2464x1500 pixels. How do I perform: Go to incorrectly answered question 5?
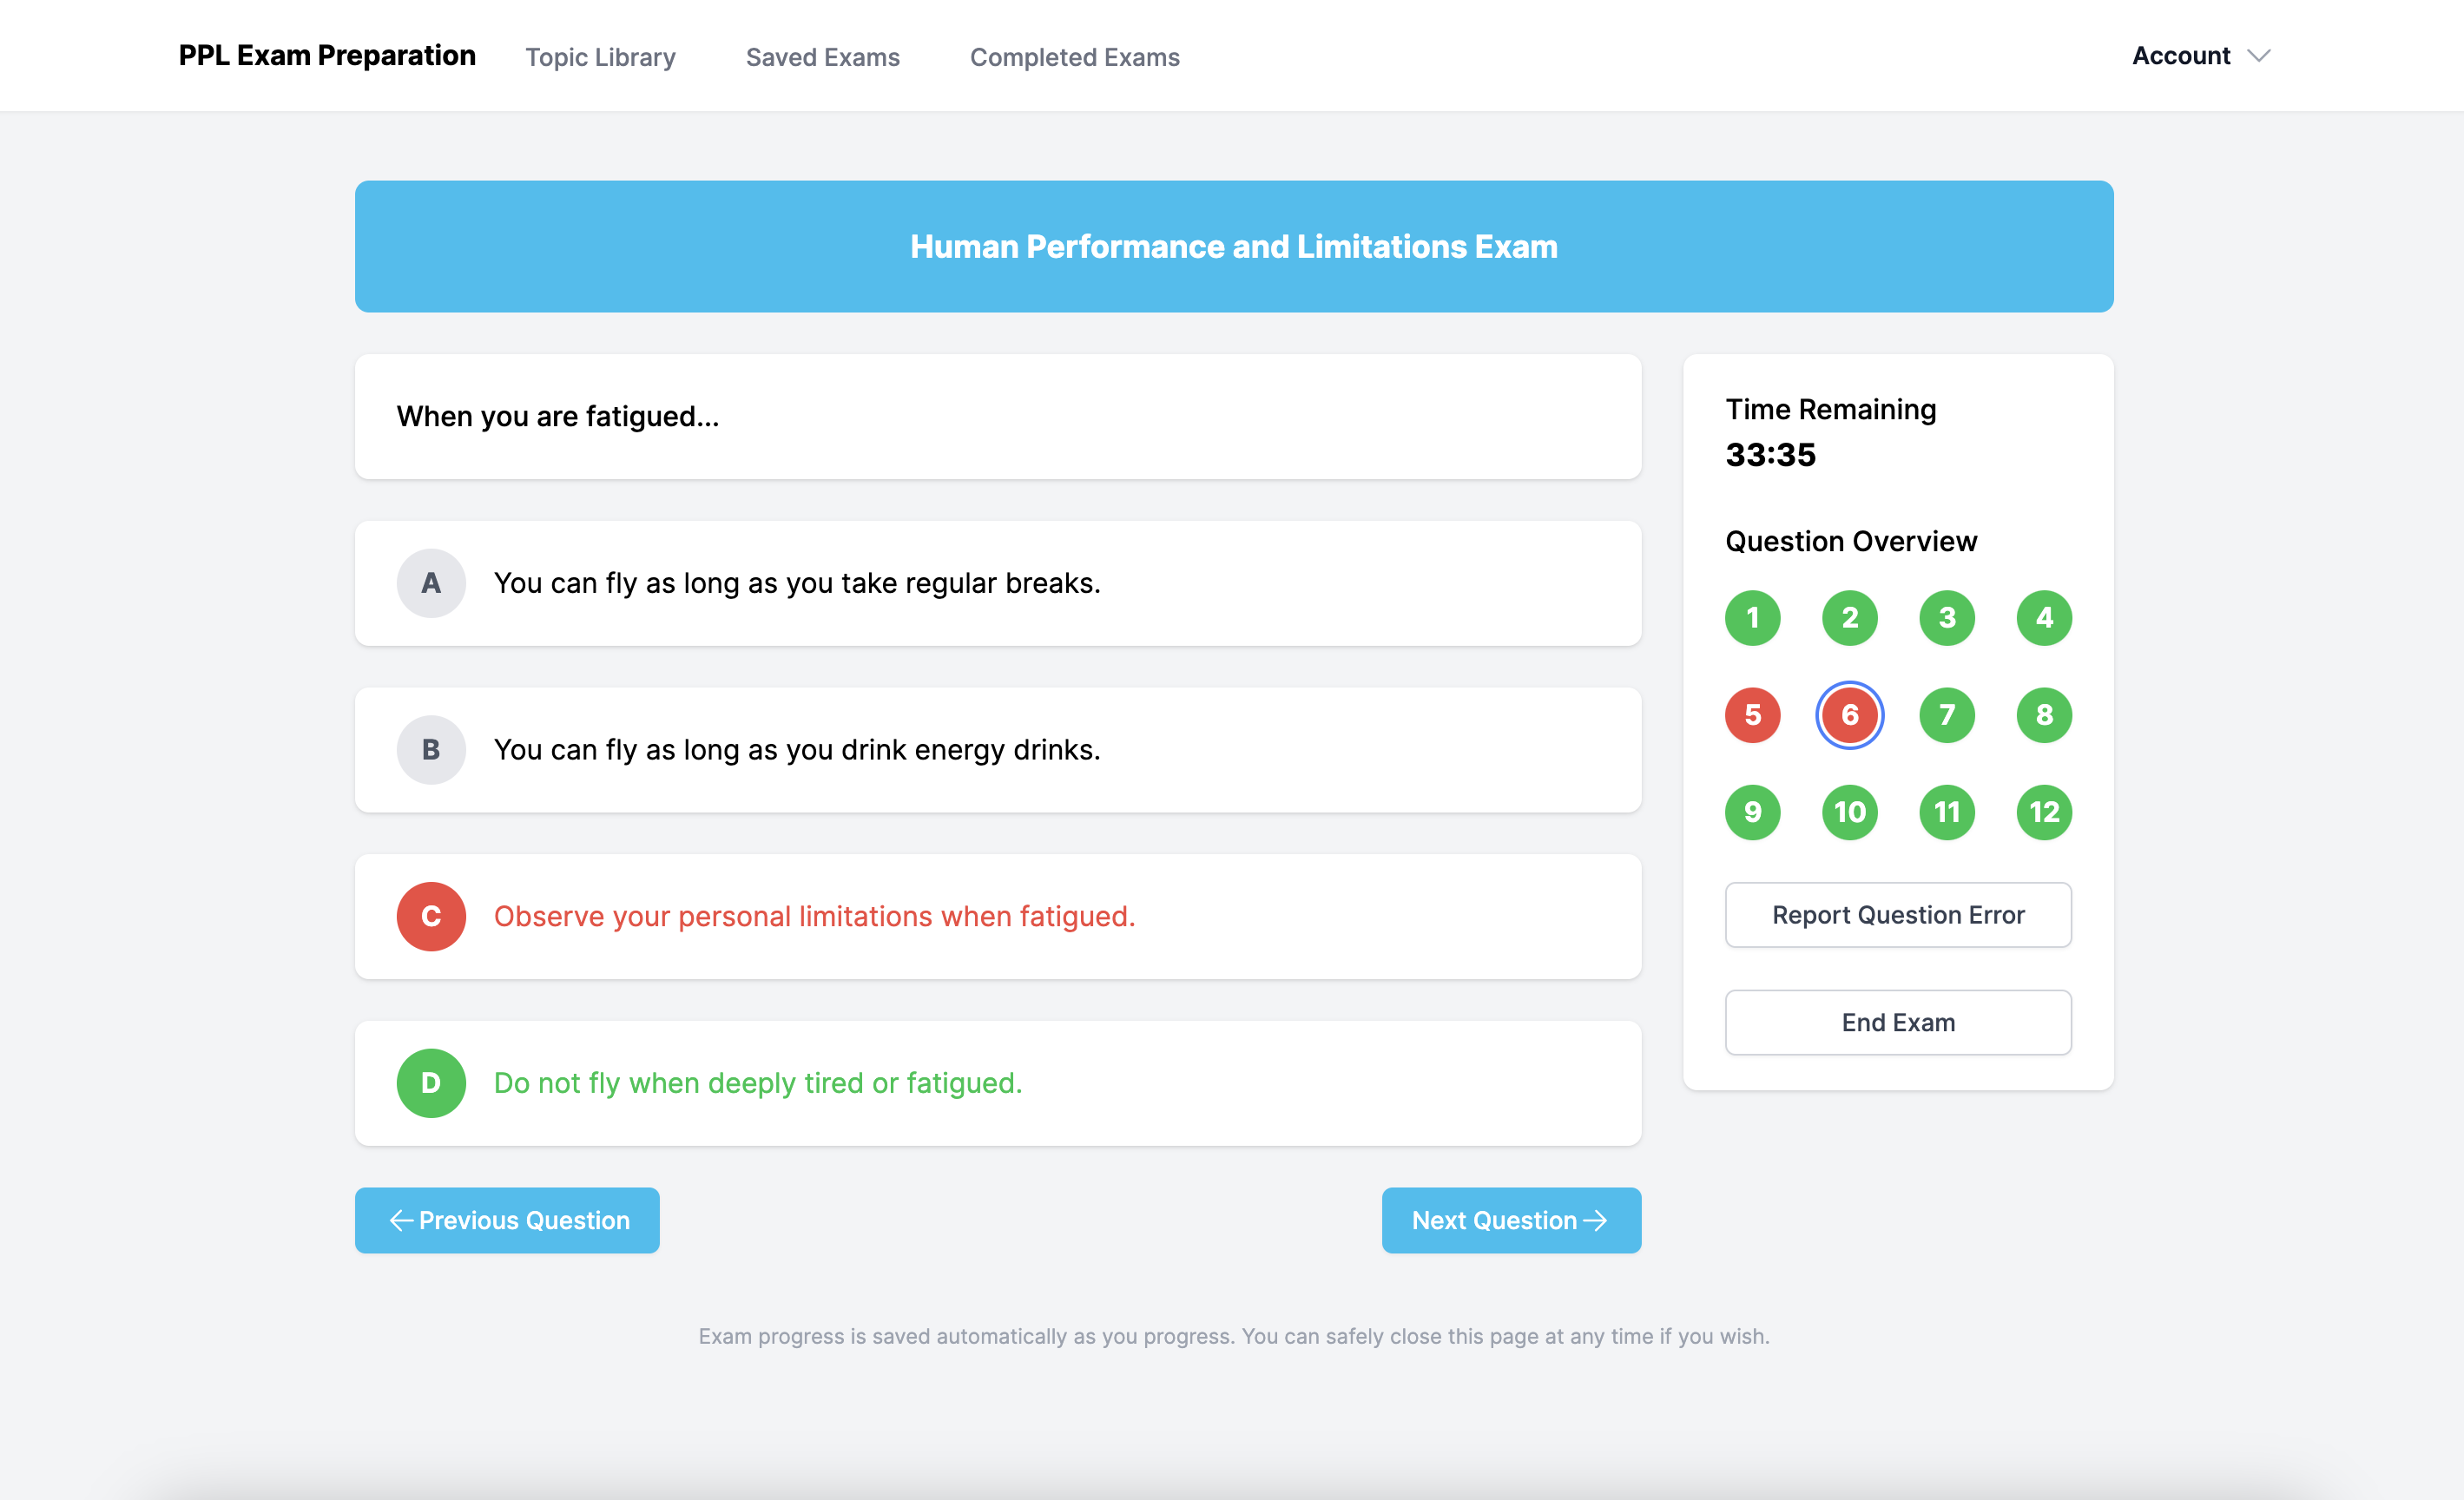(1752, 715)
